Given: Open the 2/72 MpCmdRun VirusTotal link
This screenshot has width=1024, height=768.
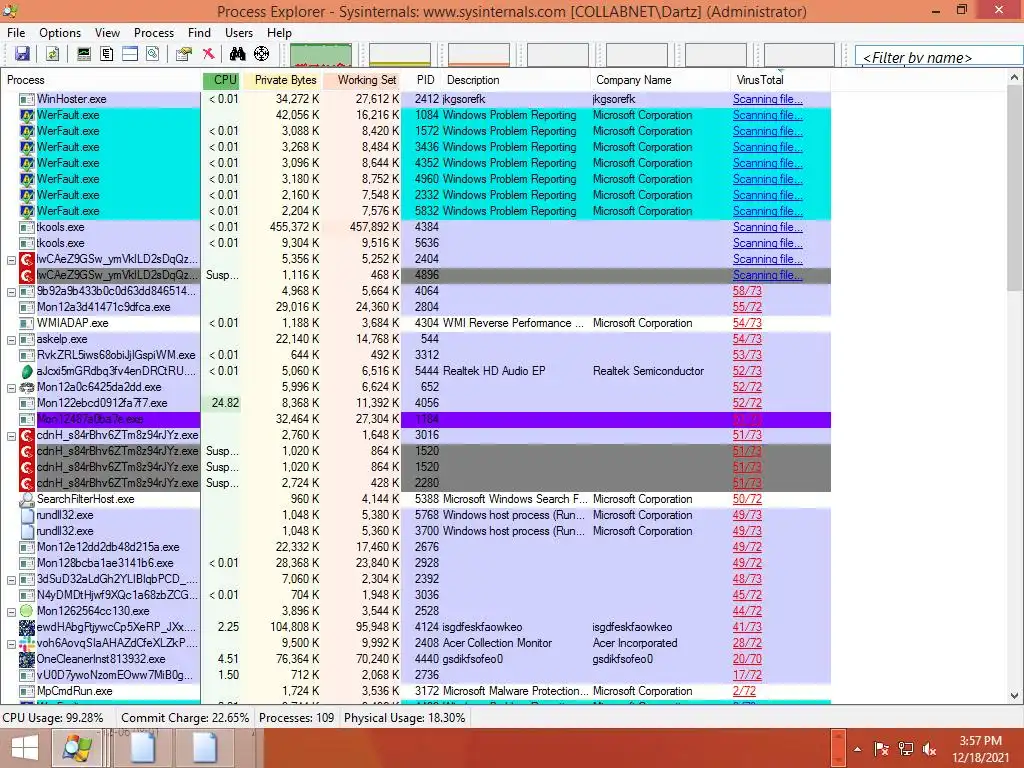Looking at the screenshot, I should (744, 691).
